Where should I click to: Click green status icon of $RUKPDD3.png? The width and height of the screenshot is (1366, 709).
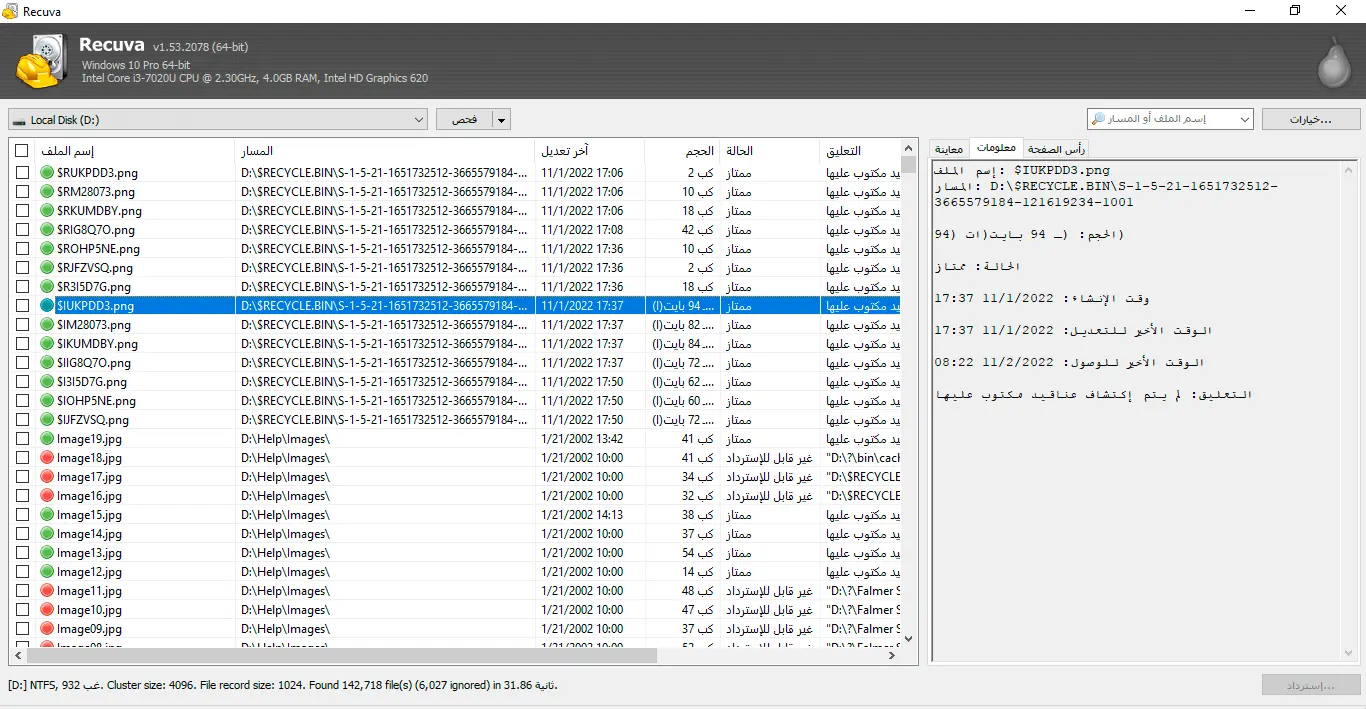tap(47, 173)
